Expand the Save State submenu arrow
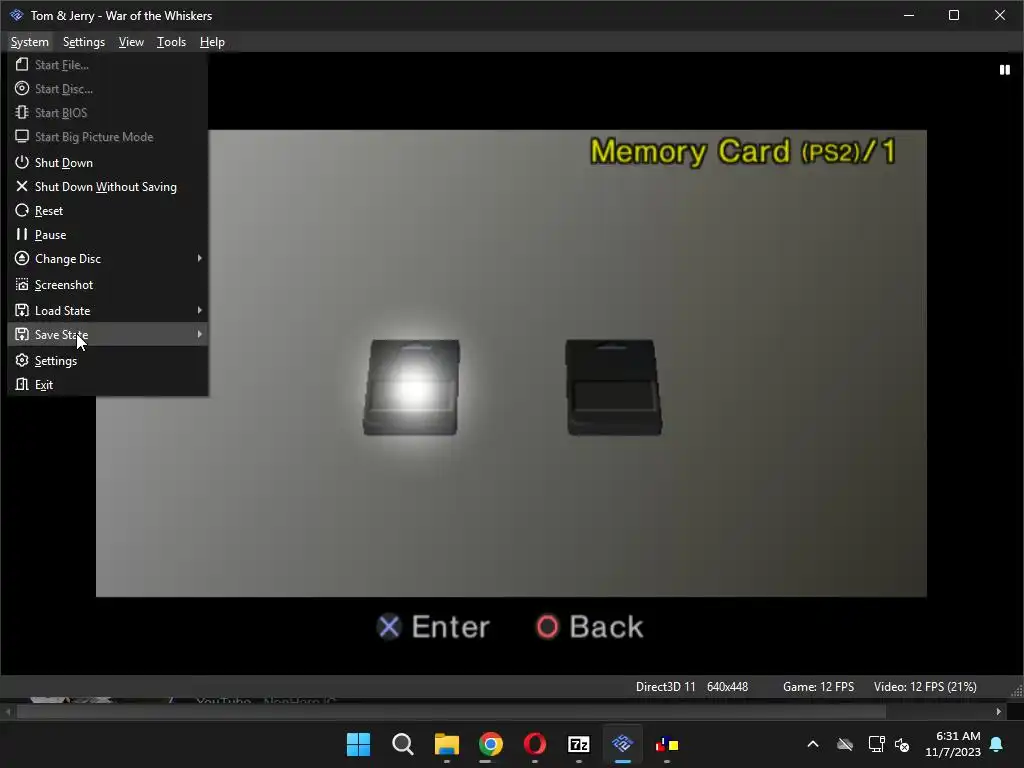 (x=199, y=334)
